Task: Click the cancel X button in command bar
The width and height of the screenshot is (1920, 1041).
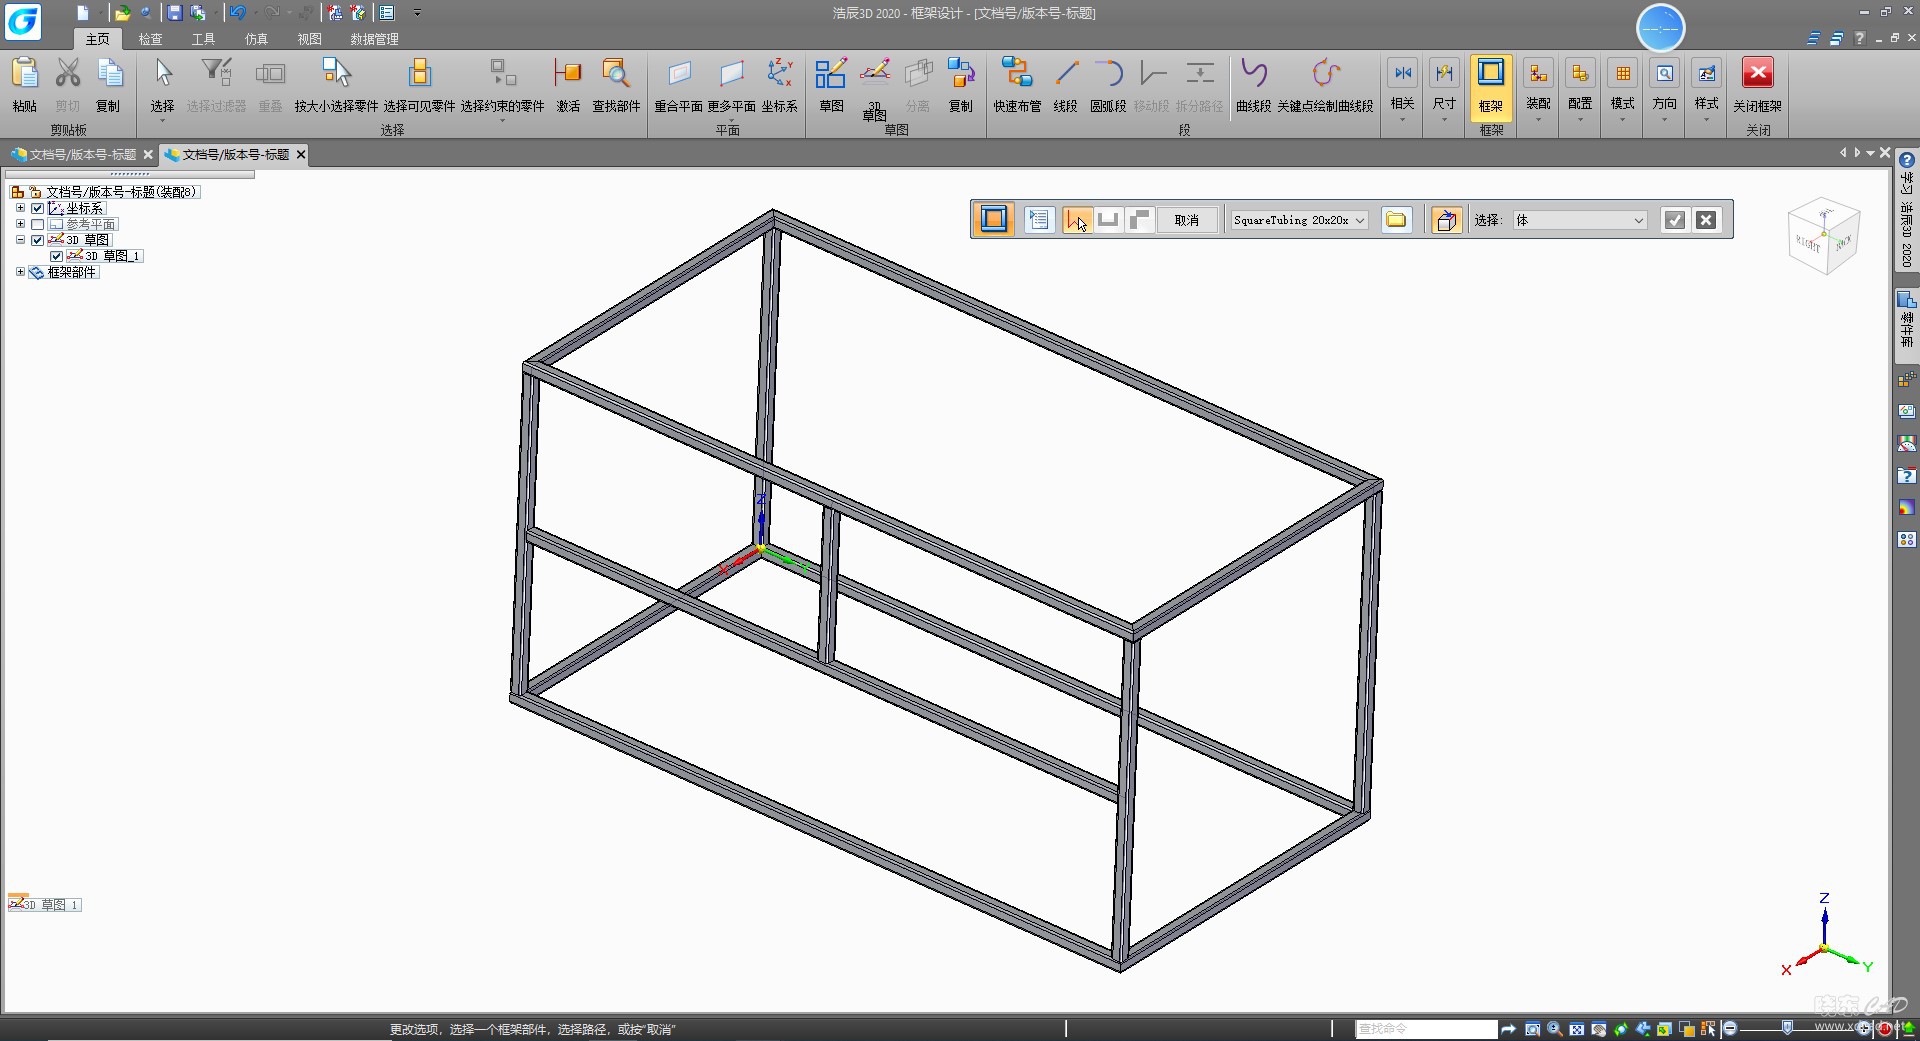Action: (x=1706, y=220)
